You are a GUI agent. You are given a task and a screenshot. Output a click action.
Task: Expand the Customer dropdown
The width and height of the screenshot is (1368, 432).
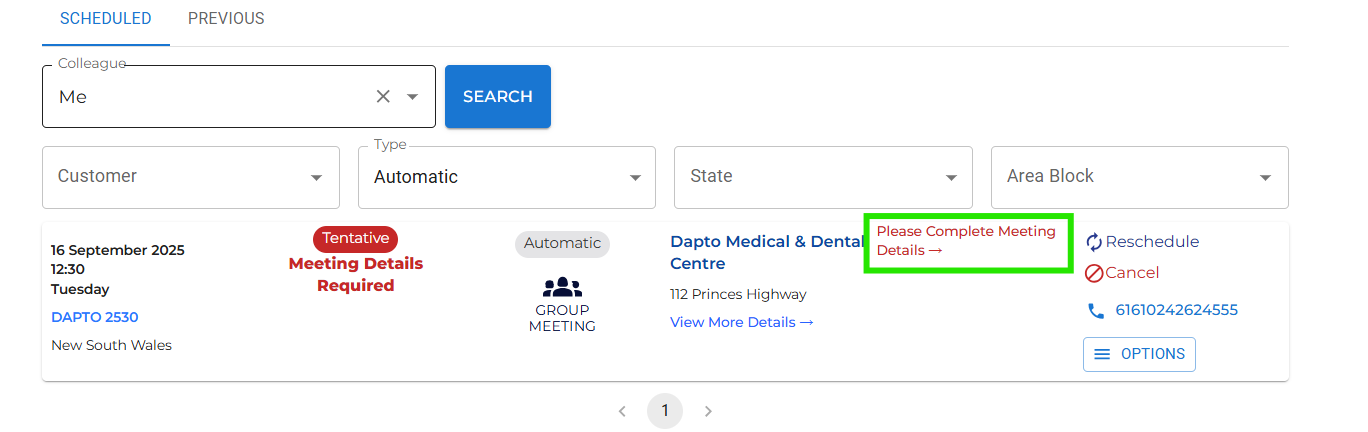[317, 178]
